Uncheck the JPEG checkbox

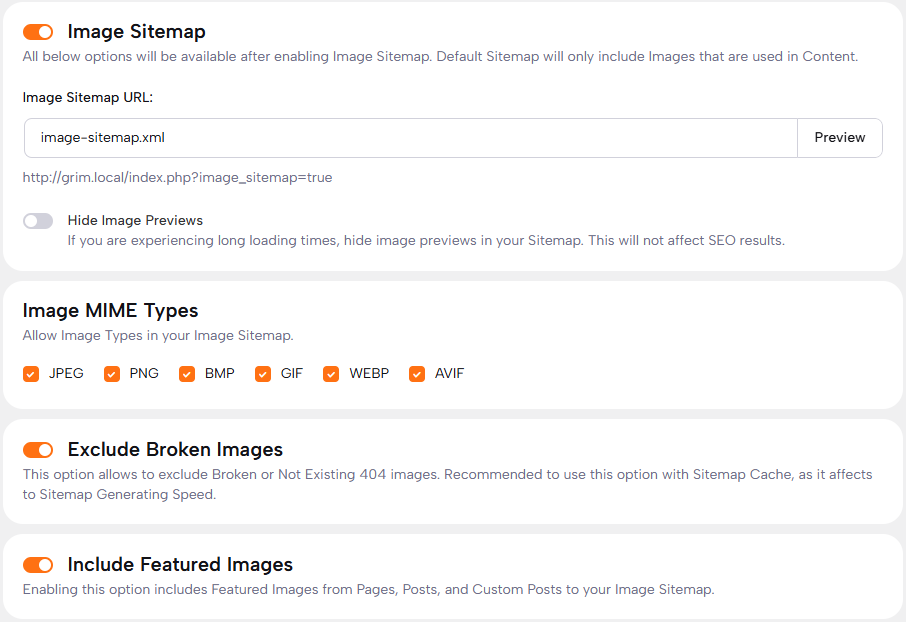(31, 374)
